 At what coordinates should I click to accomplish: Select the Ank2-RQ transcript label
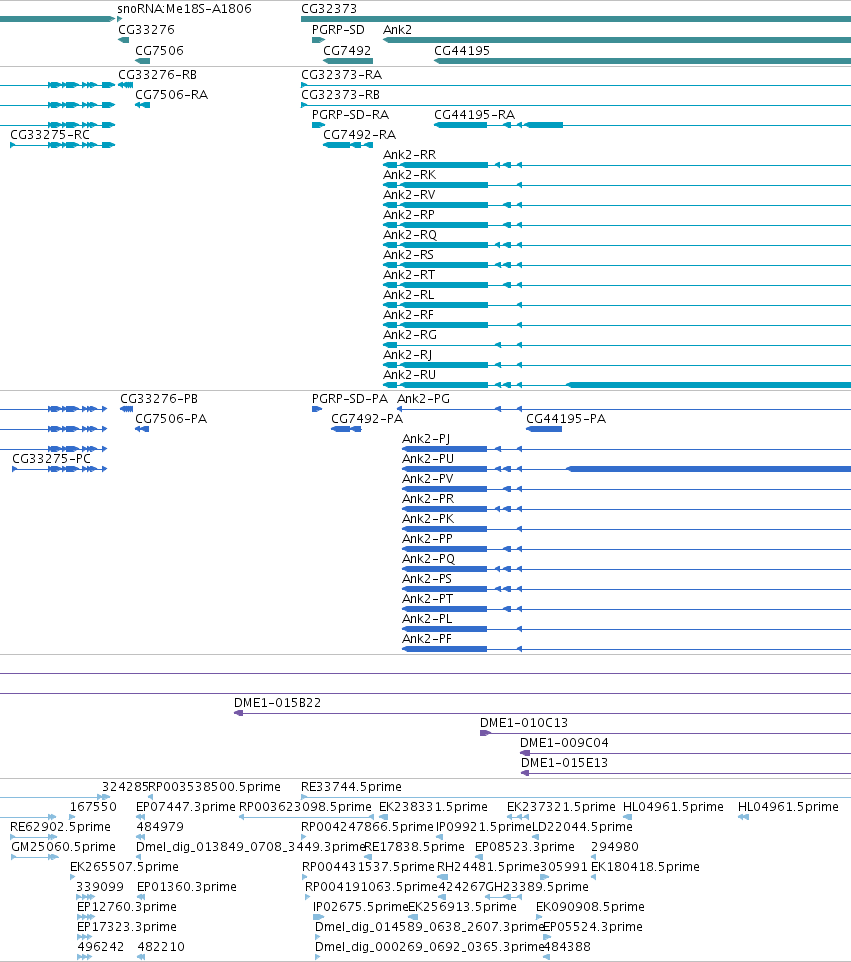410,235
